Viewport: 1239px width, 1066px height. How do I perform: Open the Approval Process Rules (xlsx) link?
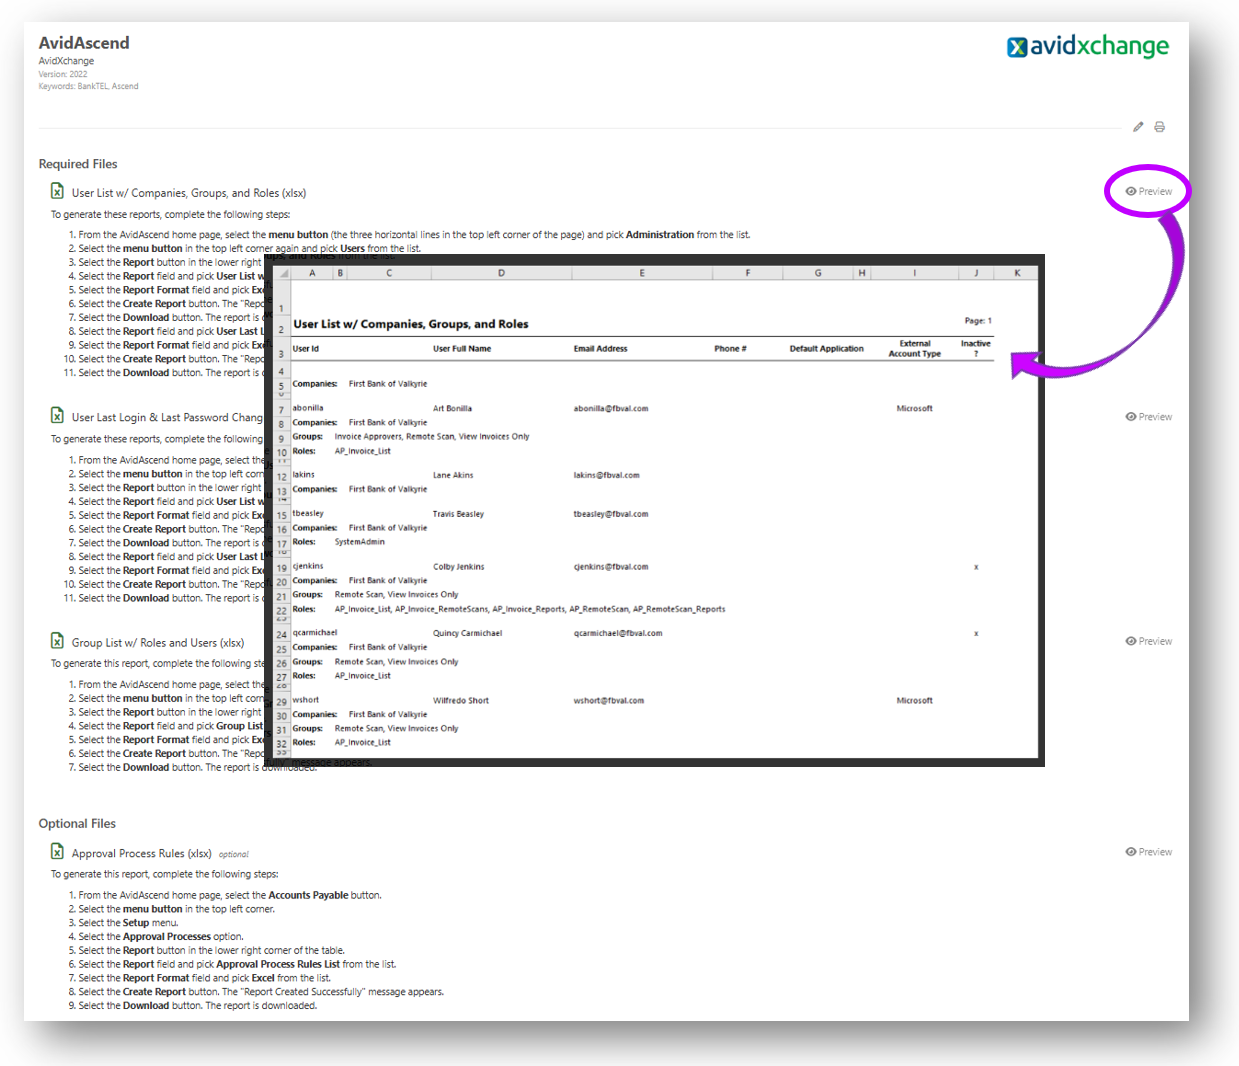coord(141,854)
